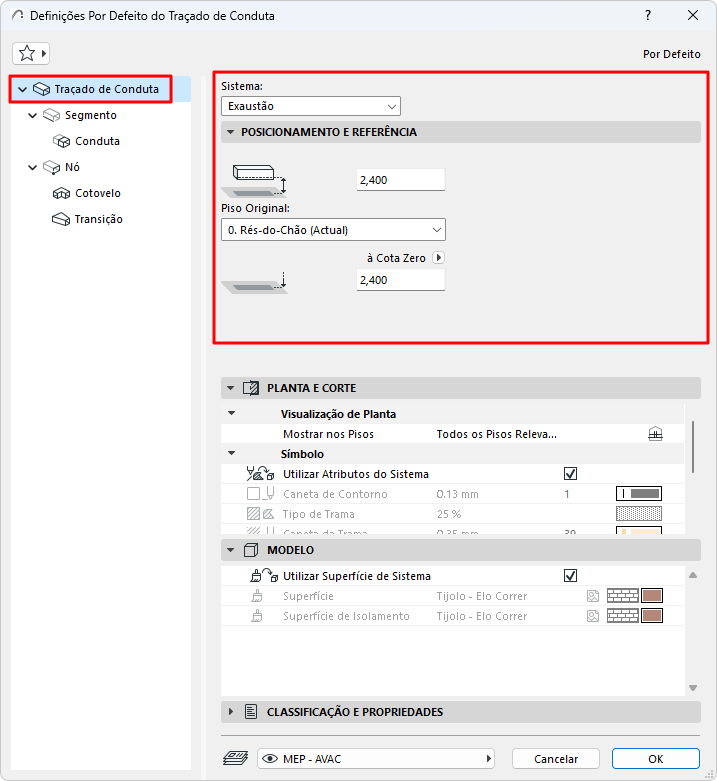
Task: Click the Superfície brick hatch preview
Action: (x=622, y=596)
